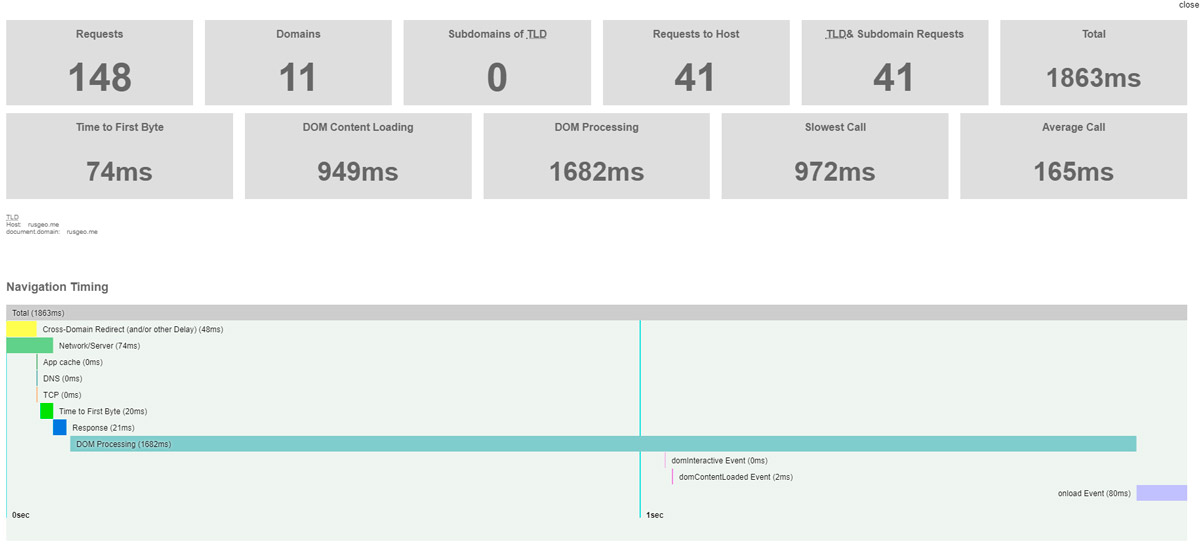Click the Response (21ms) label
This screenshot has height=547, width=1200.
point(103,428)
